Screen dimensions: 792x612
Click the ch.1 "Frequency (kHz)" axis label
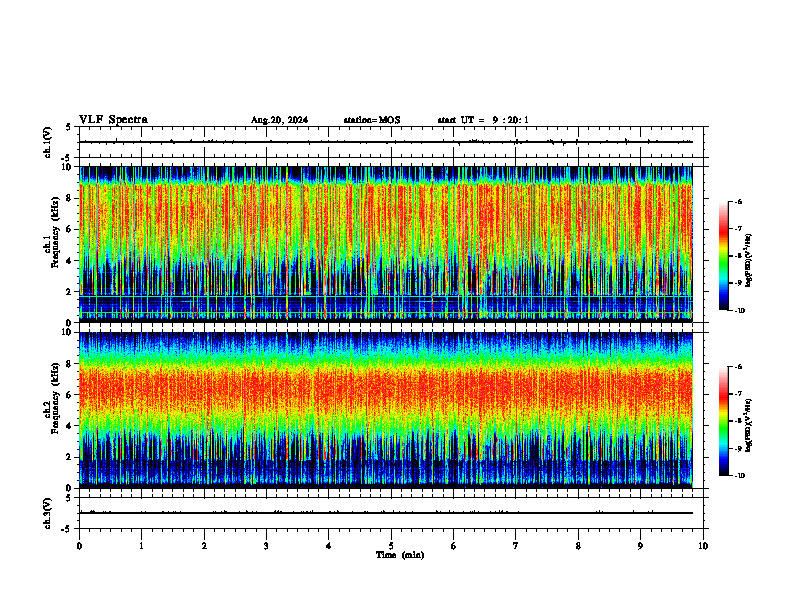(55, 233)
